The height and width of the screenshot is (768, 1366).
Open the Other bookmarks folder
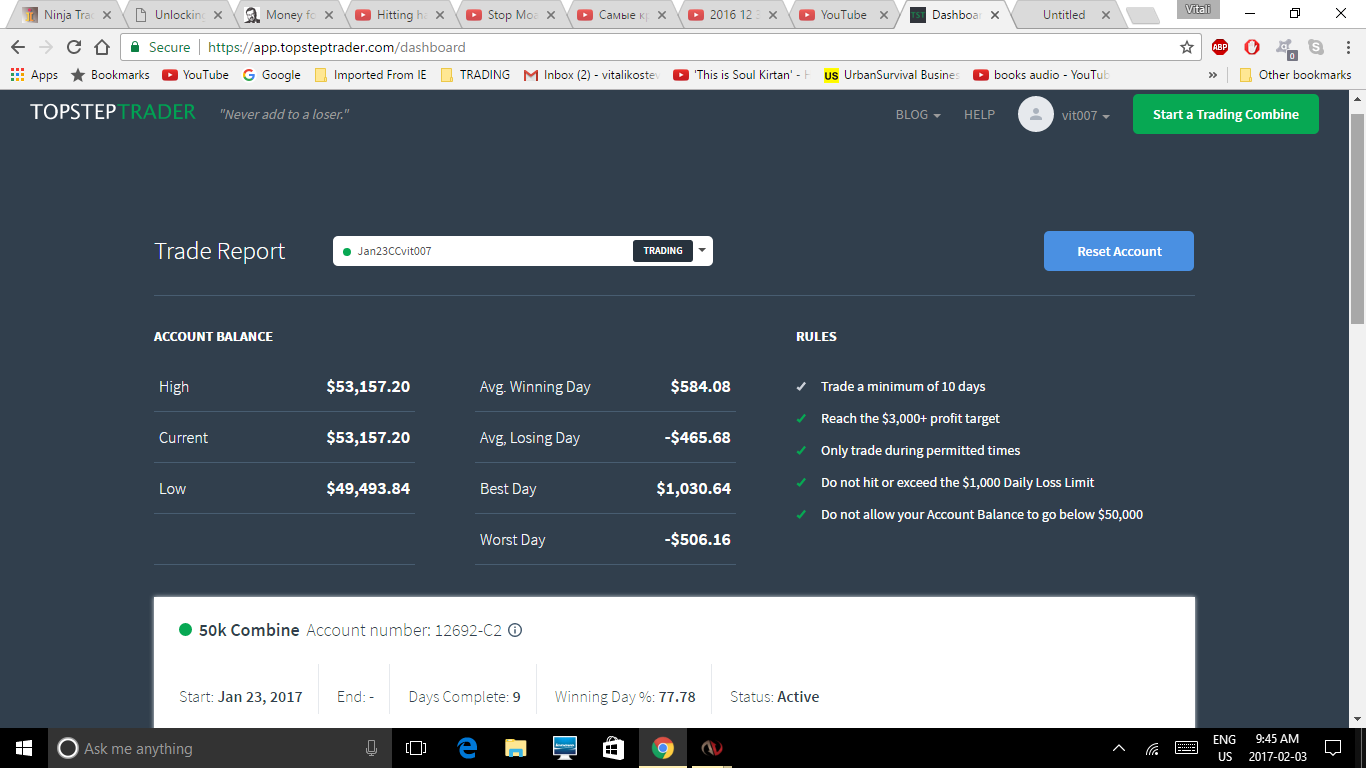(1295, 75)
